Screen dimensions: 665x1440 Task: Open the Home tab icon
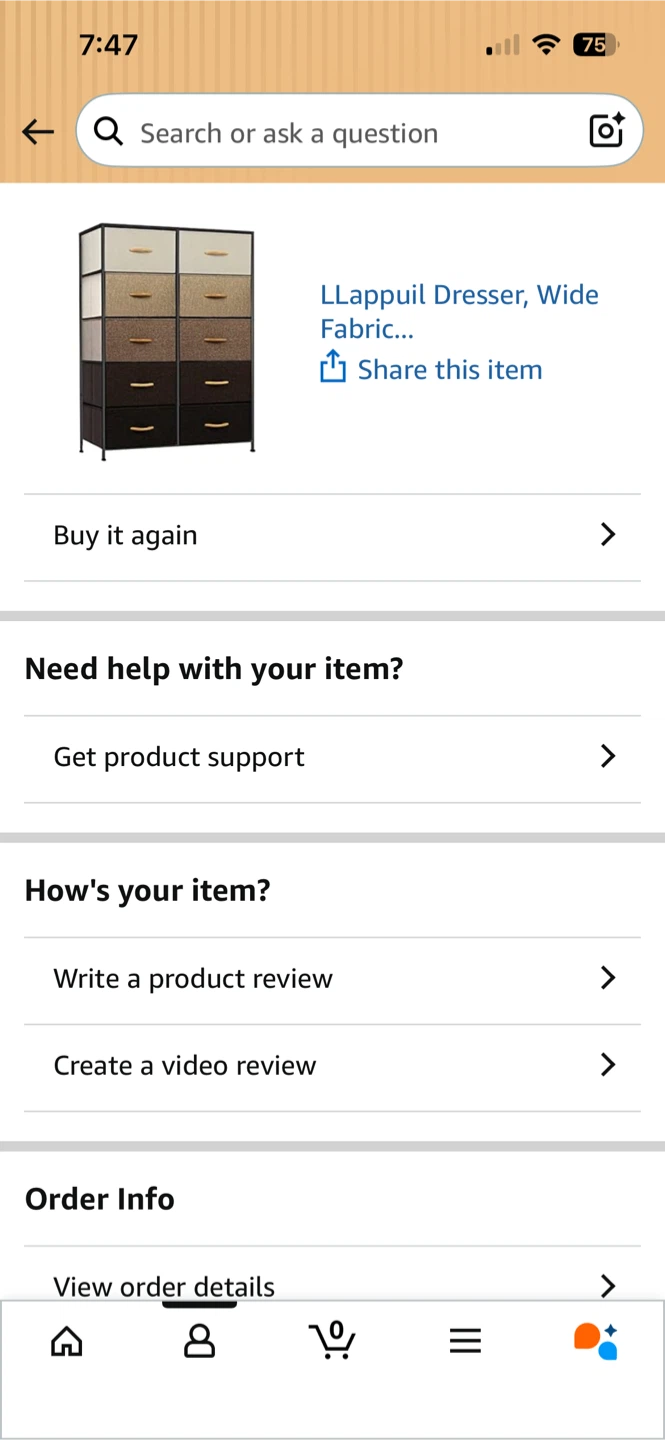(x=67, y=1341)
